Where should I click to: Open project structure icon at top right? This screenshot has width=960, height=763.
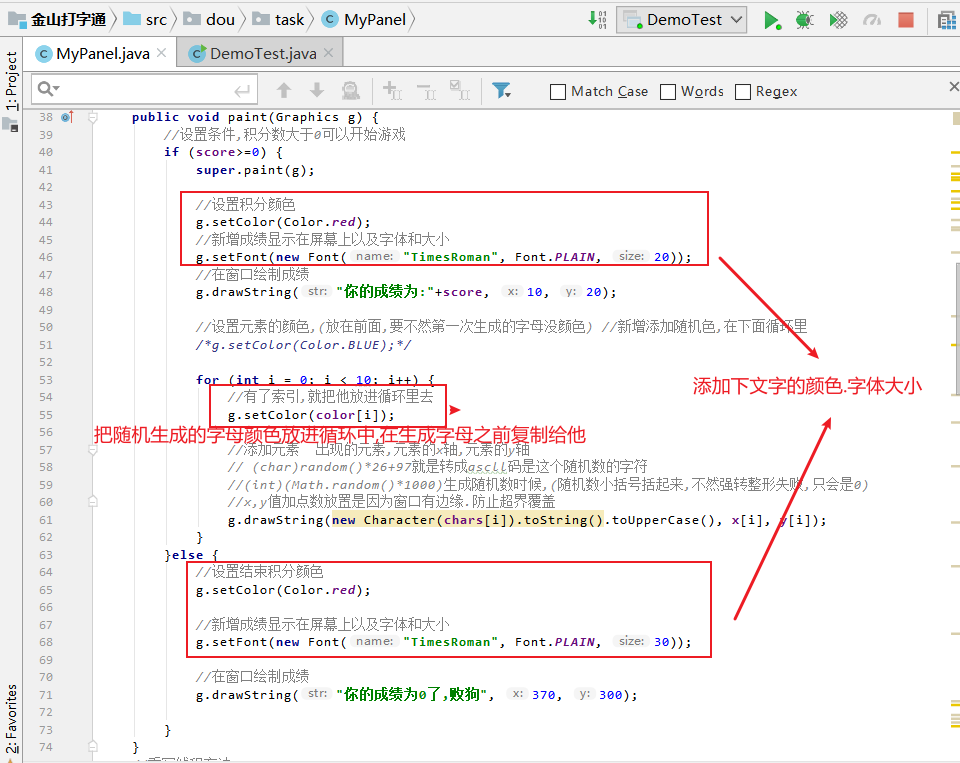[947, 20]
